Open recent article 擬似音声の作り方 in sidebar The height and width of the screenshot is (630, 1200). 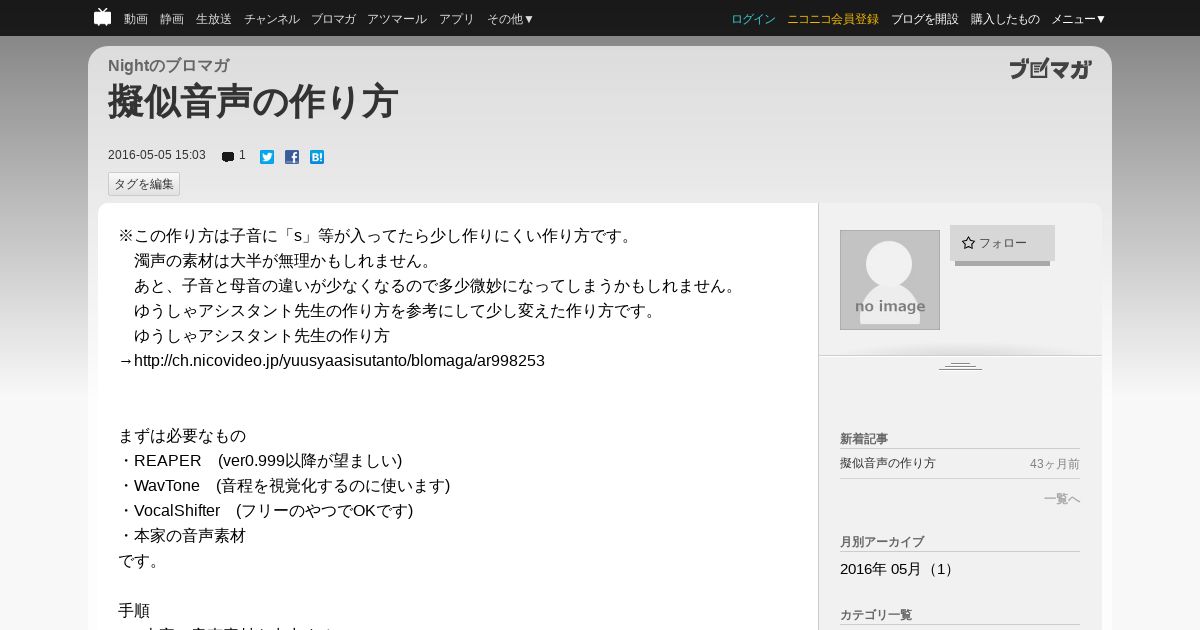[888, 464]
